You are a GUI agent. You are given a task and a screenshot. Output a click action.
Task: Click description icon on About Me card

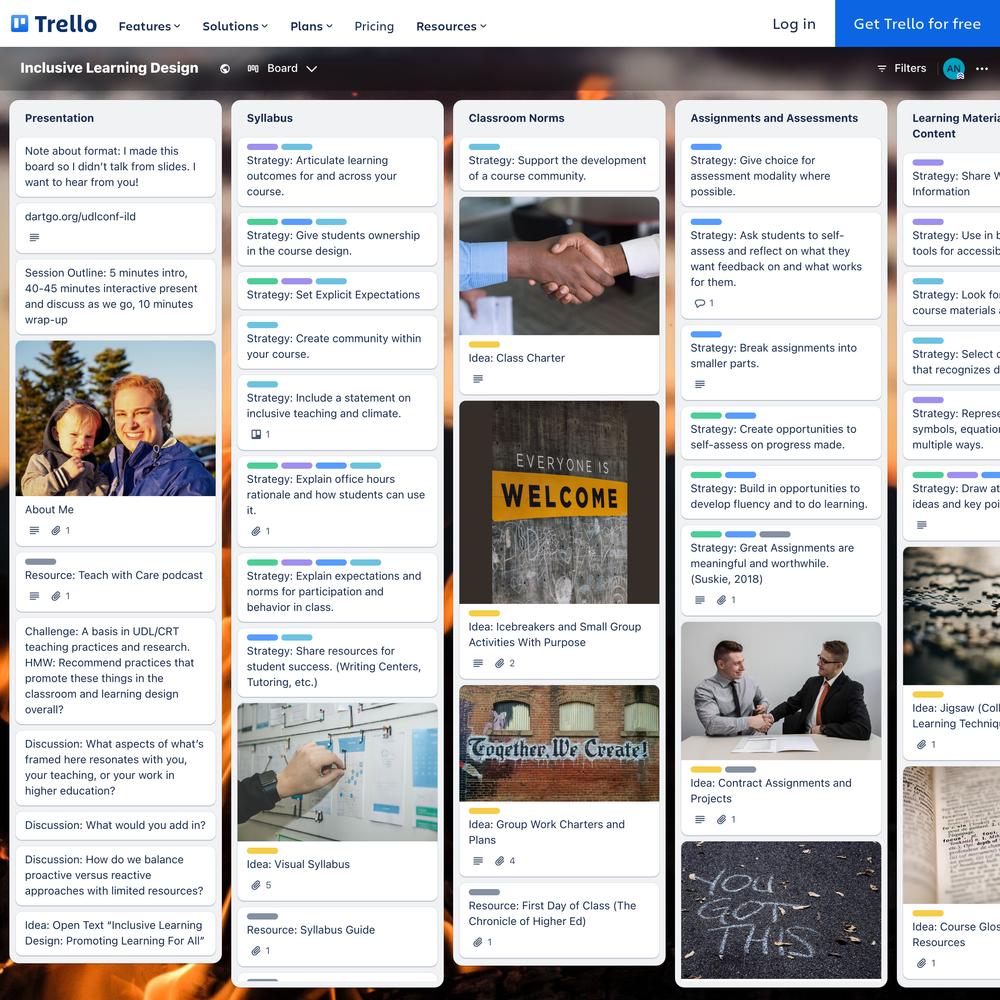pos(34,531)
